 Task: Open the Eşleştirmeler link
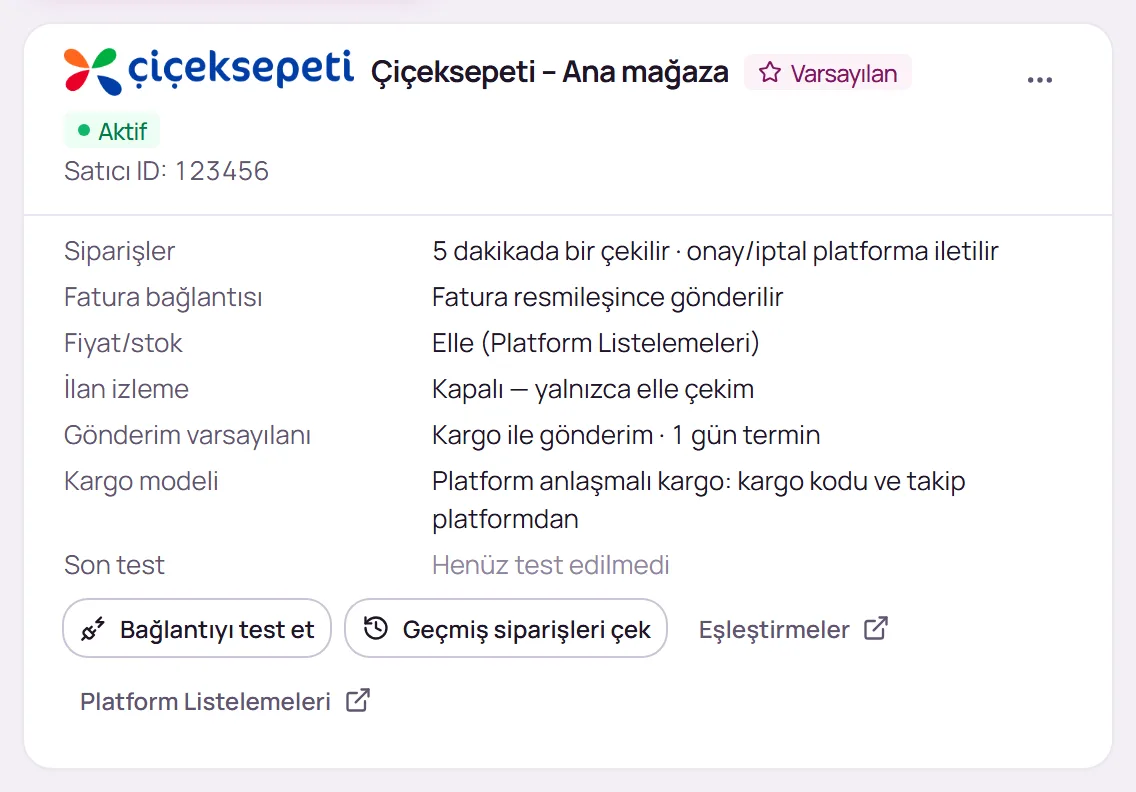(x=793, y=629)
